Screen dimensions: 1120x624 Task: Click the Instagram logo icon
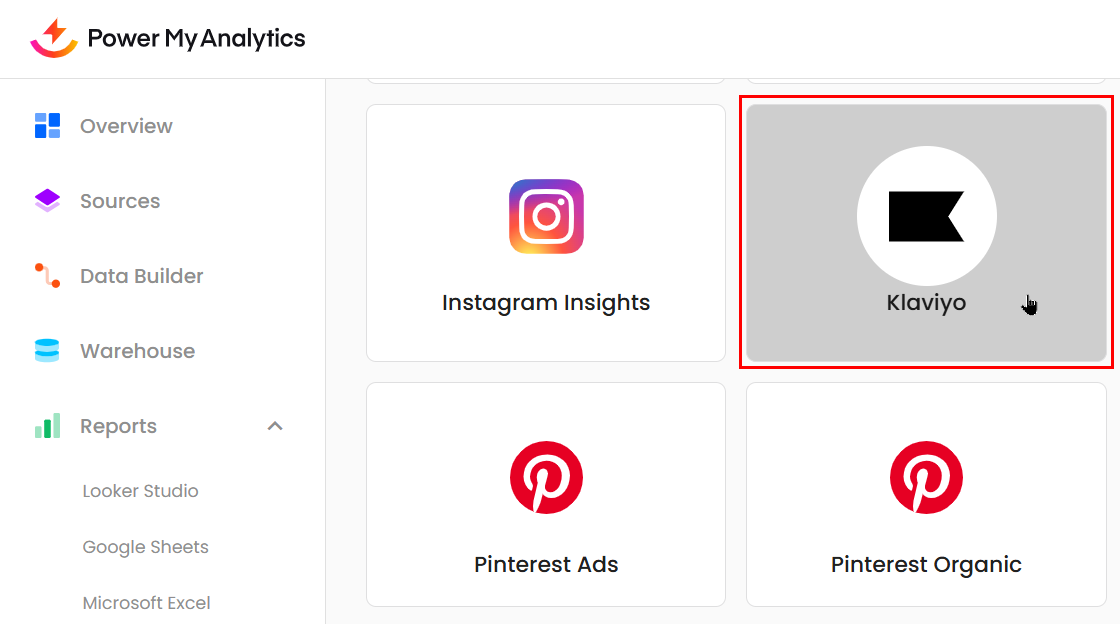point(546,216)
